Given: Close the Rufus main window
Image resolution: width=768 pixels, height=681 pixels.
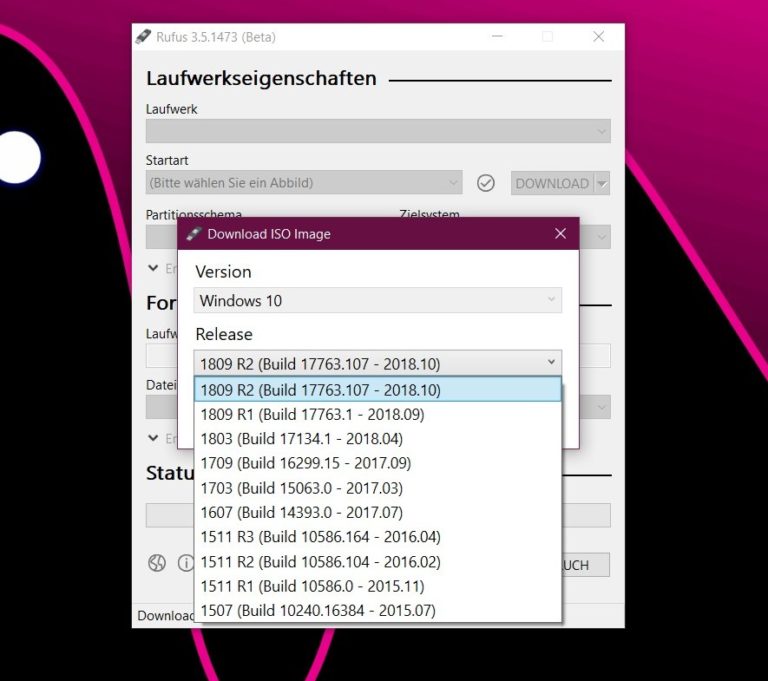Looking at the screenshot, I should (x=599, y=36).
